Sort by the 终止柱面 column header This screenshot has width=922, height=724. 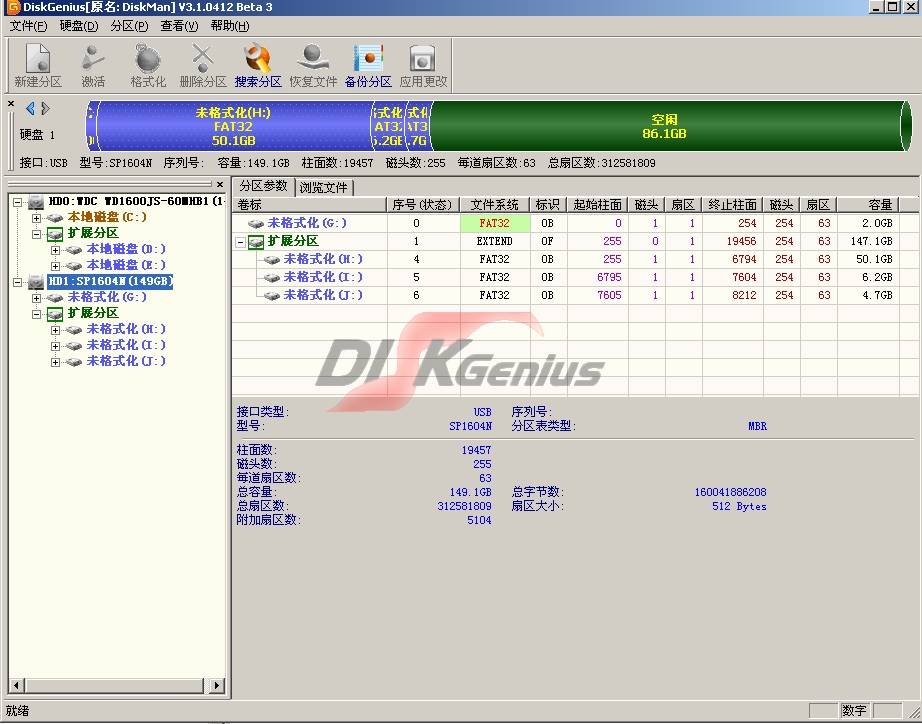[x=733, y=205]
